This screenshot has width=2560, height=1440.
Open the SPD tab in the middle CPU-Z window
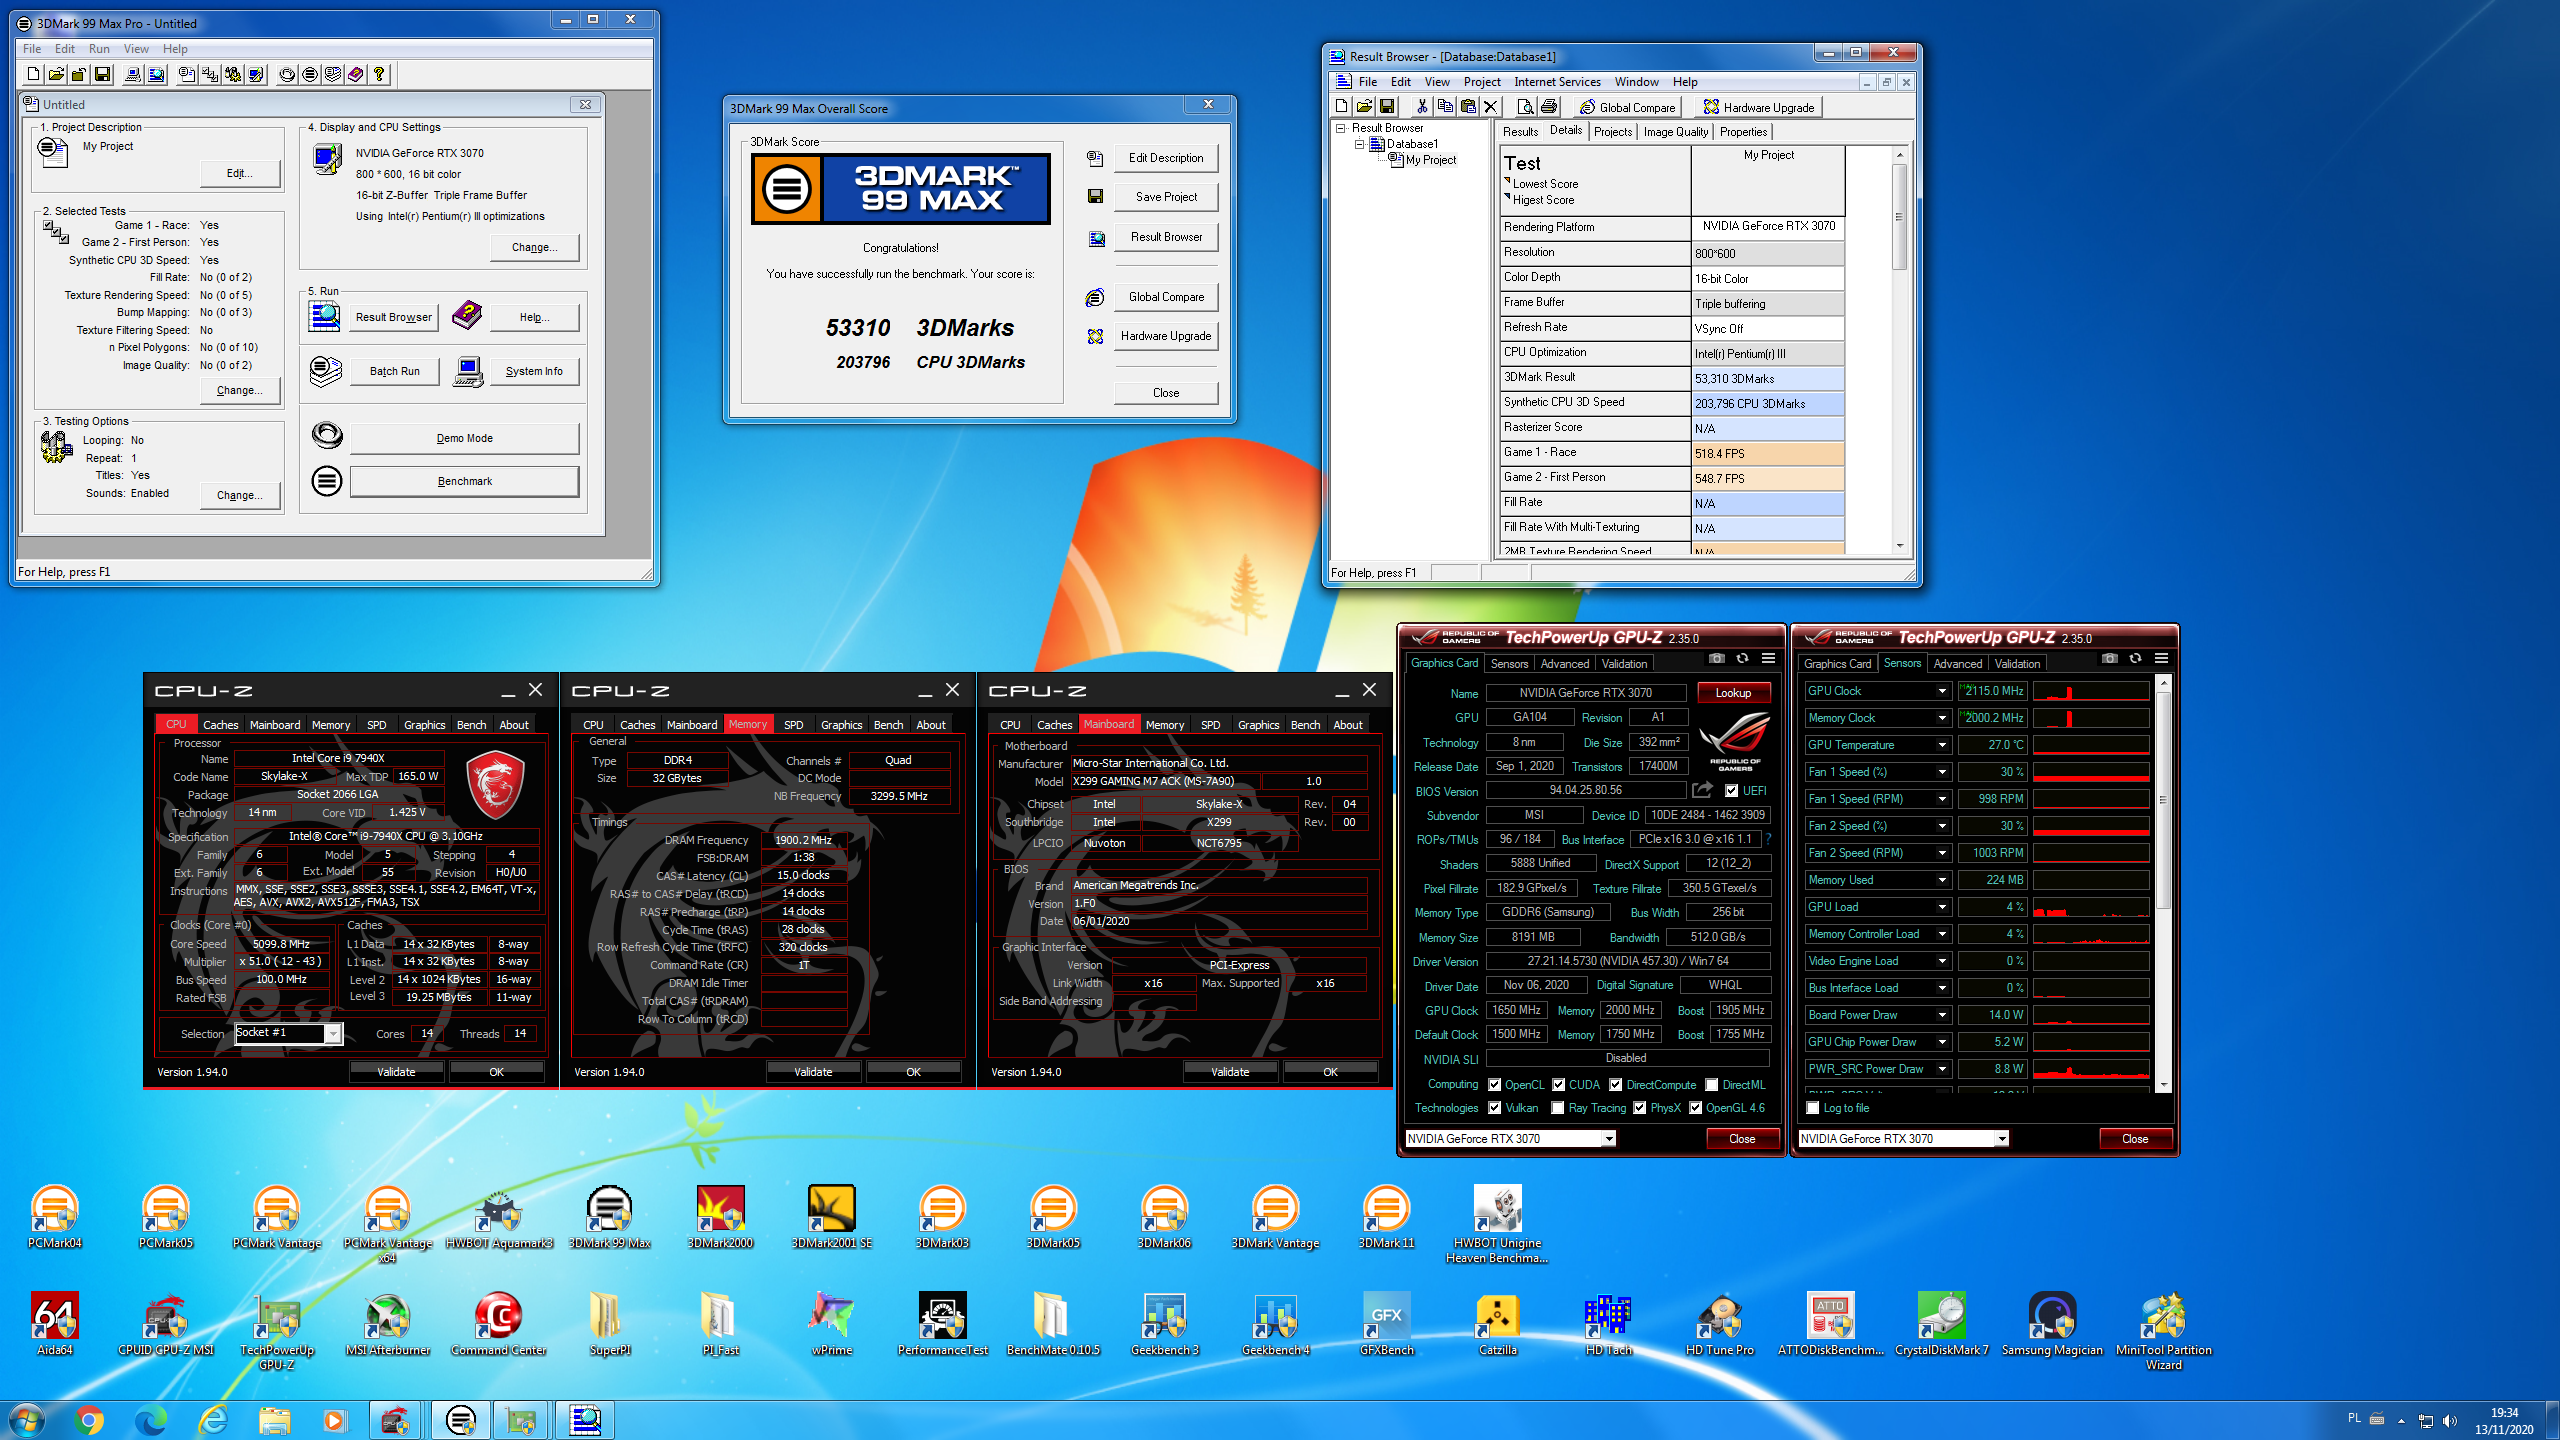(793, 725)
